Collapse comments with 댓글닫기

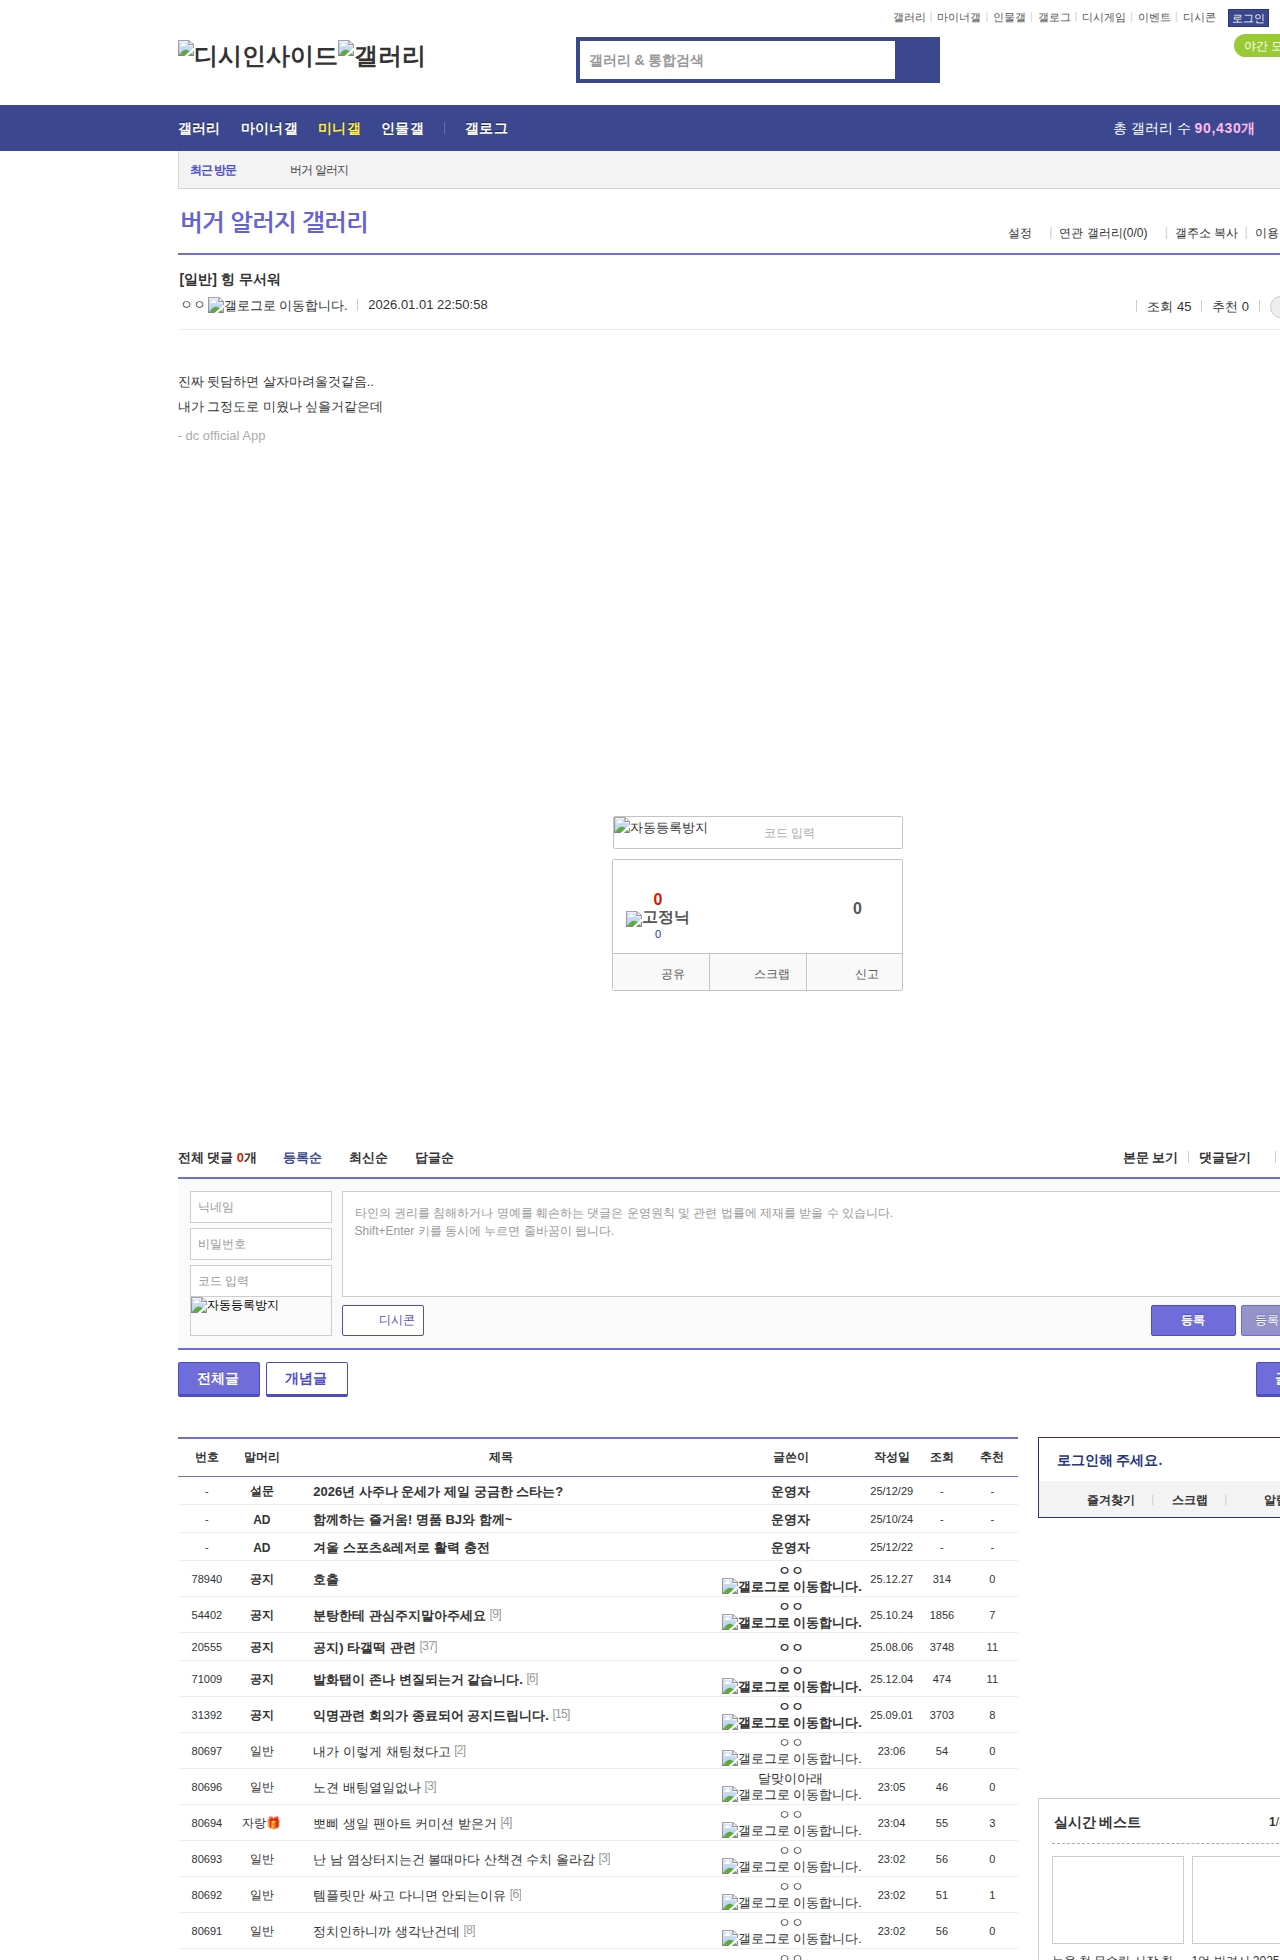coord(1224,1158)
